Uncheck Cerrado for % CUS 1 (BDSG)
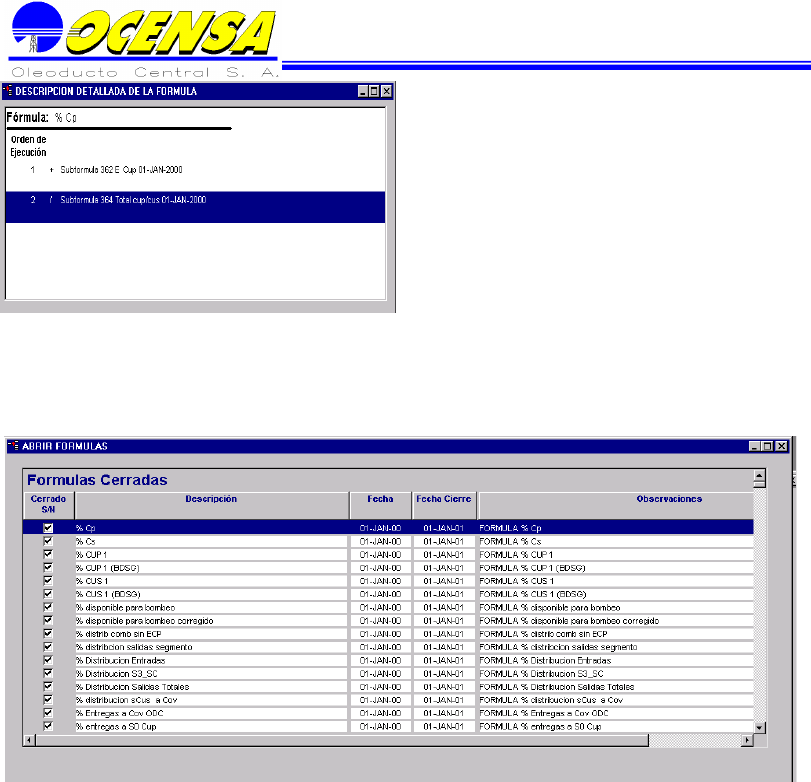811x782 pixels. 48,594
